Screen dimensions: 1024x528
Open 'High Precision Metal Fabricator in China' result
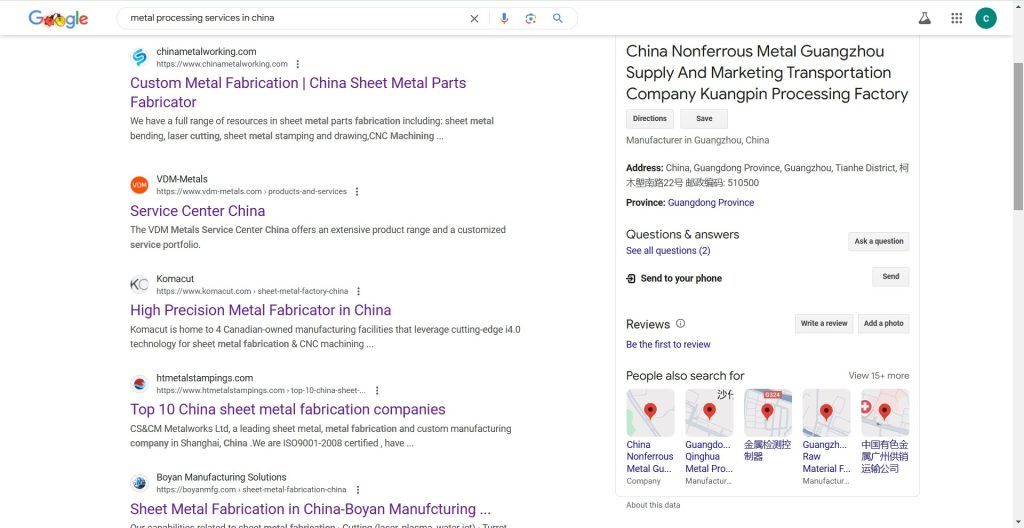coord(261,310)
